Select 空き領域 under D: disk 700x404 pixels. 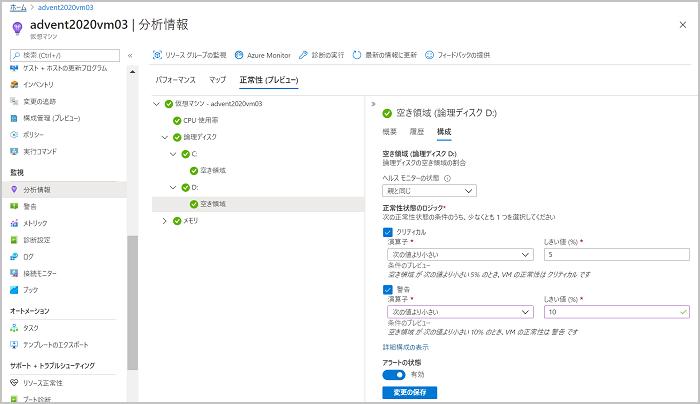coord(258,204)
